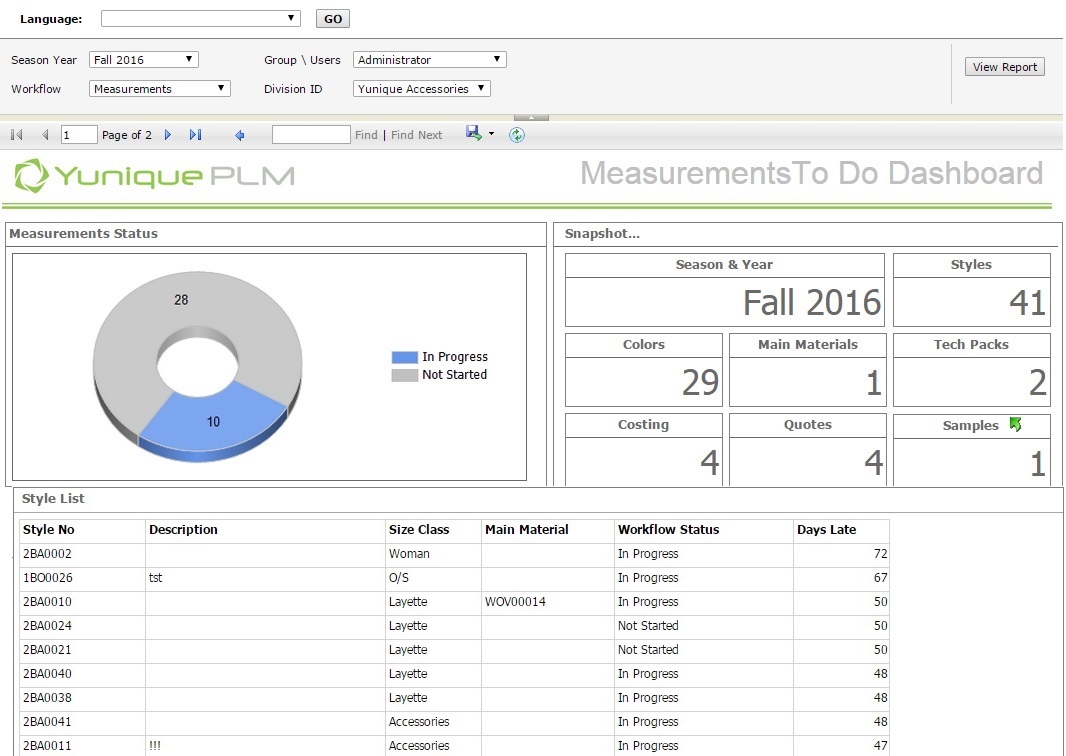Image resolution: width=1066 pixels, height=756 pixels.
Task: Click the Find Next link
Action: [416, 135]
